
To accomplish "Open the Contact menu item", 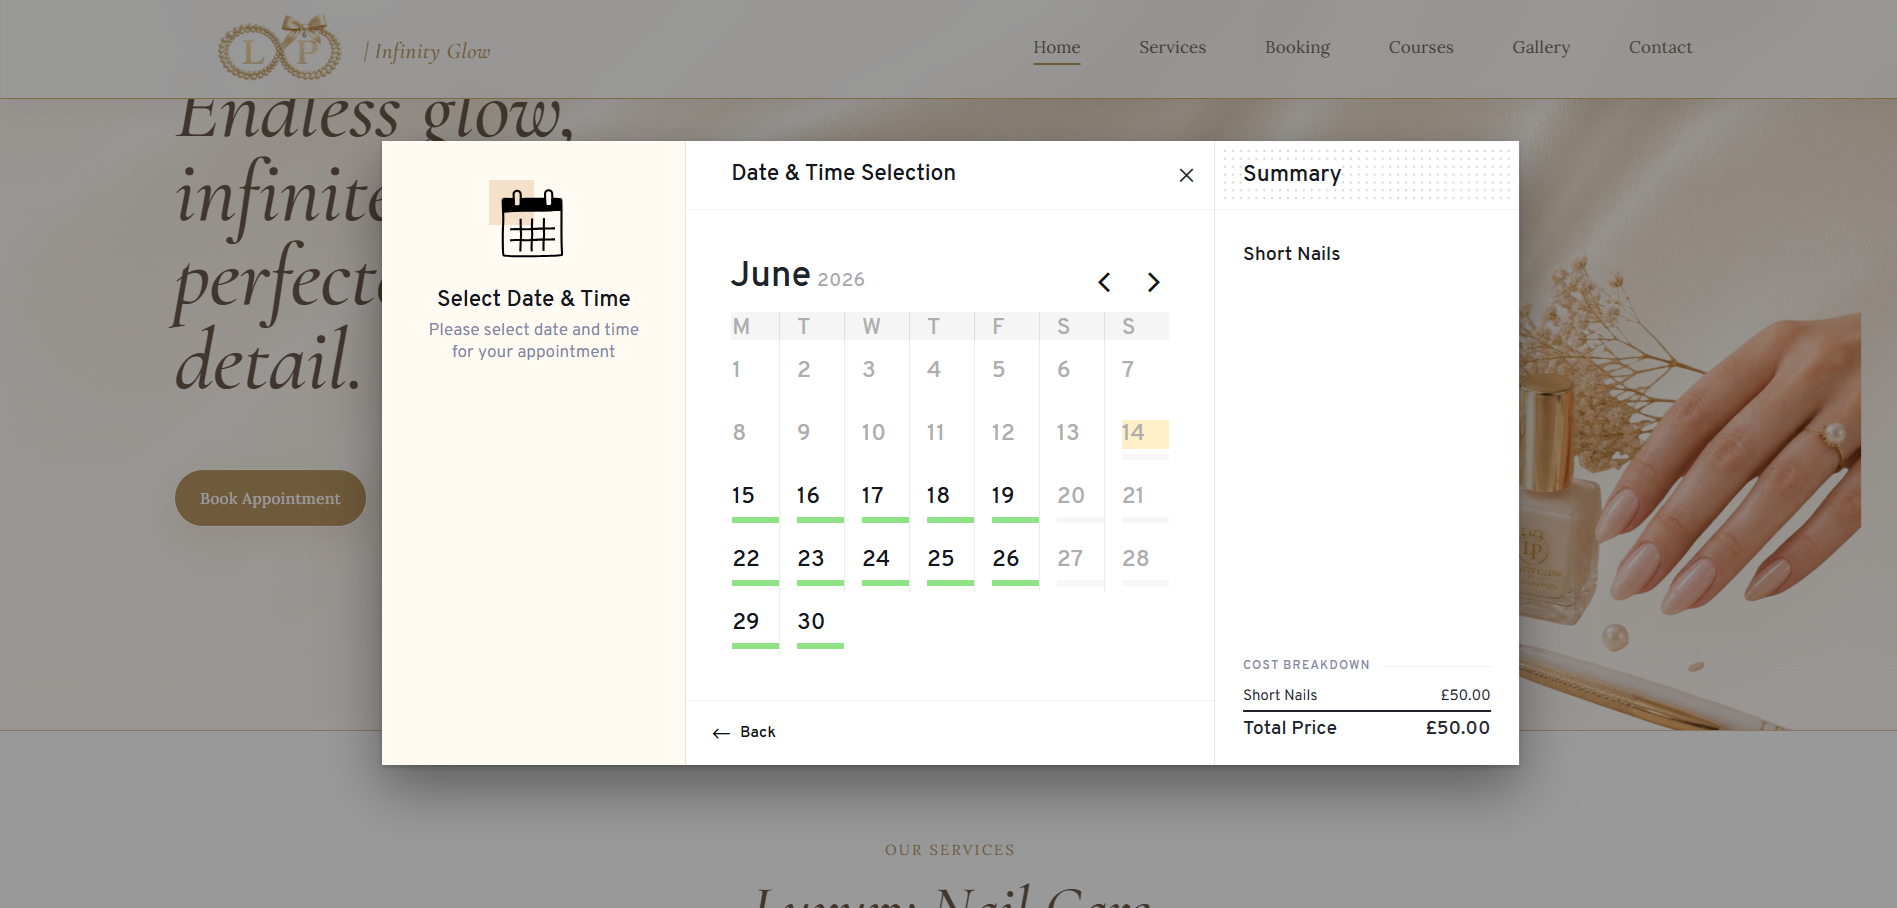I will pyautogui.click(x=1660, y=47).
